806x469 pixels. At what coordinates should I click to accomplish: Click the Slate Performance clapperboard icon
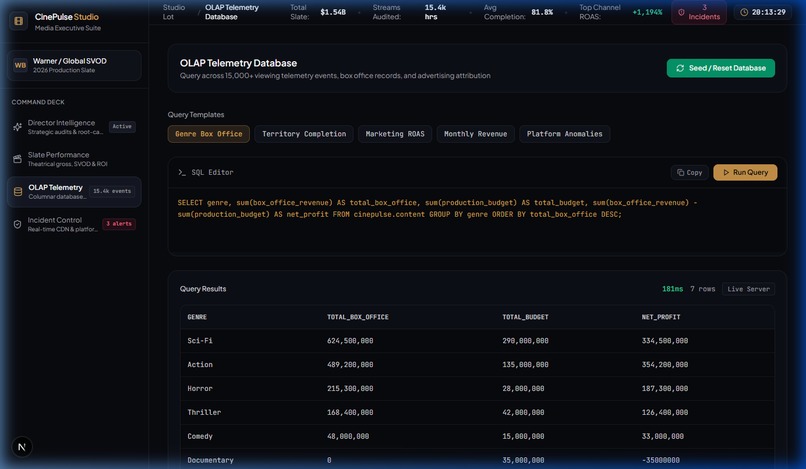17,159
